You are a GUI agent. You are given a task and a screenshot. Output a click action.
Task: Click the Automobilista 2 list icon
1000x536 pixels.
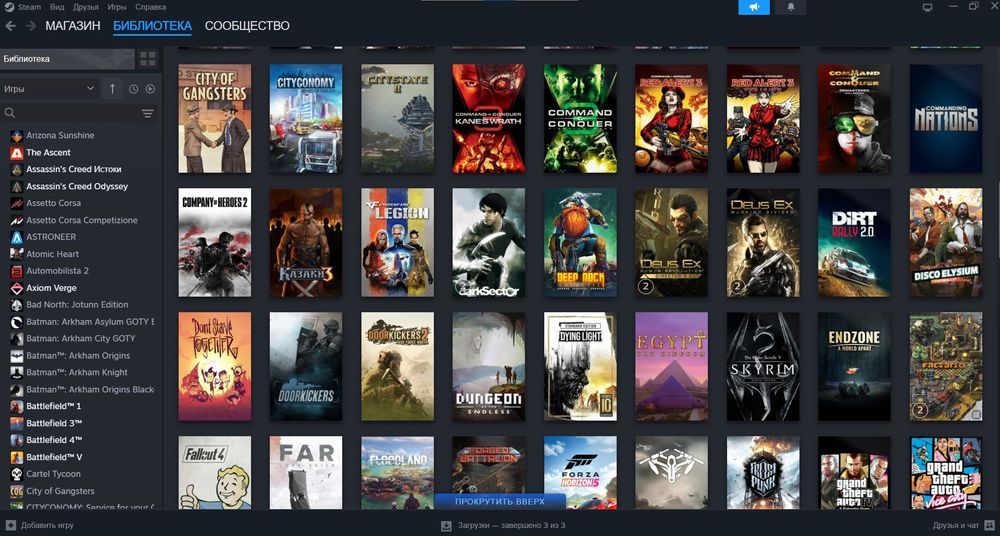click(x=17, y=271)
